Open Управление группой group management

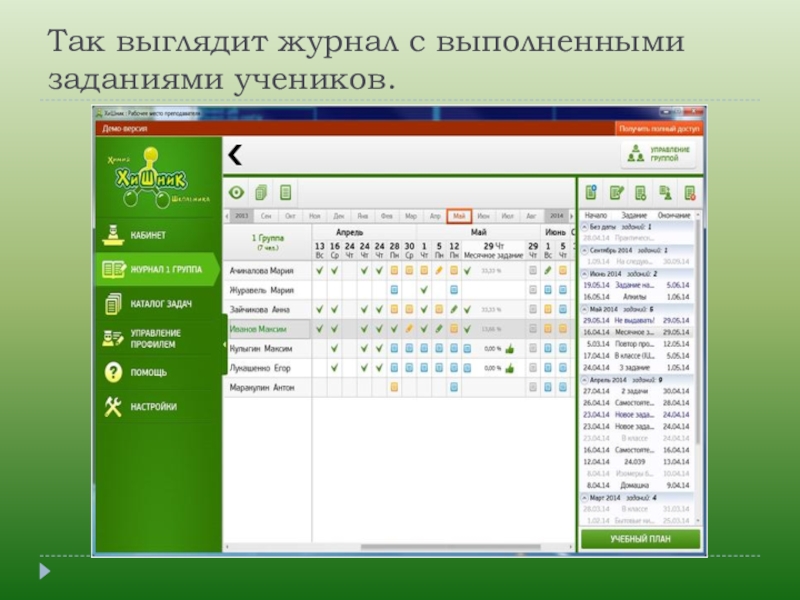pyautogui.click(x=659, y=154)
